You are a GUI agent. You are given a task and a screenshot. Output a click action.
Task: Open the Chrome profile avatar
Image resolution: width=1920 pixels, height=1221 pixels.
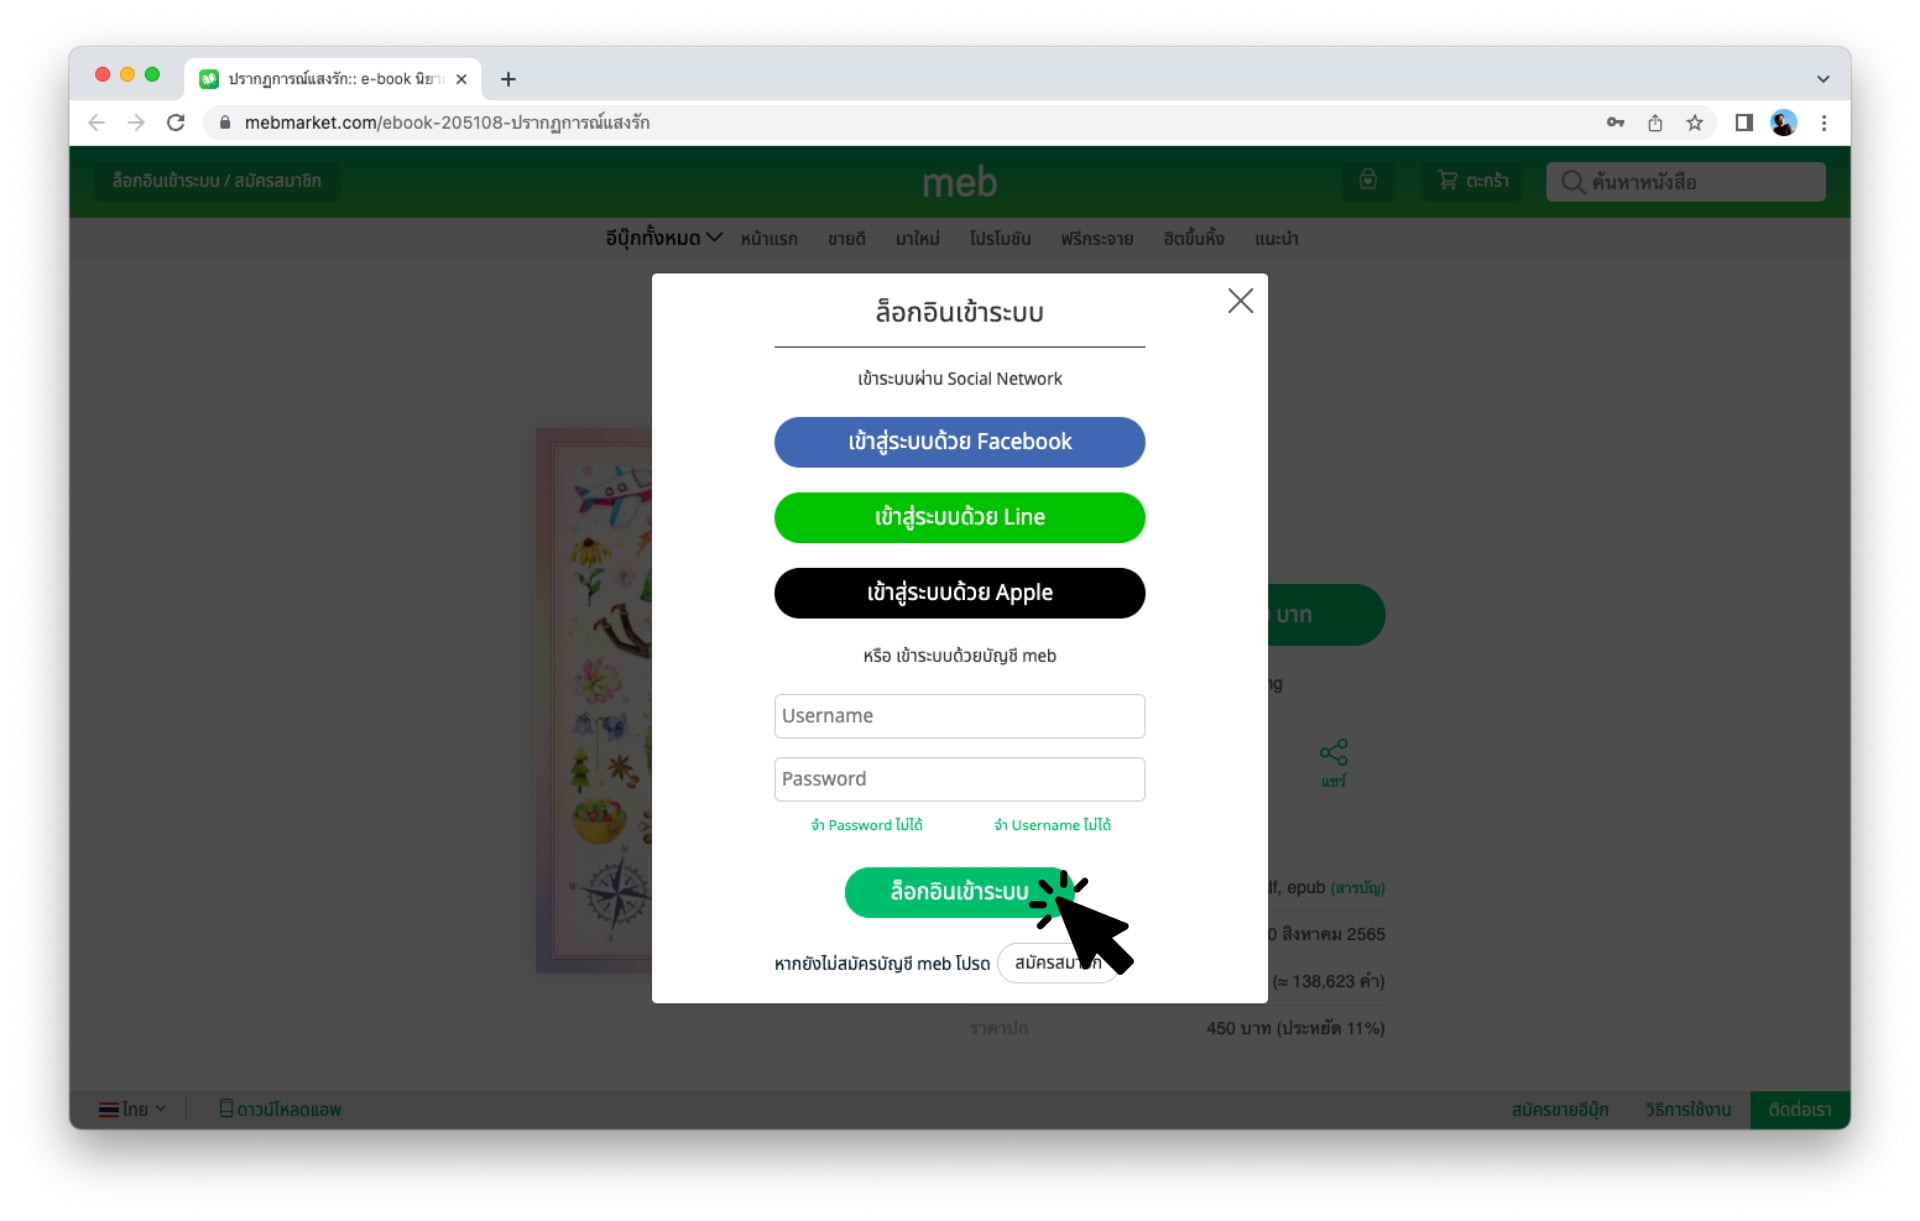1783,123
